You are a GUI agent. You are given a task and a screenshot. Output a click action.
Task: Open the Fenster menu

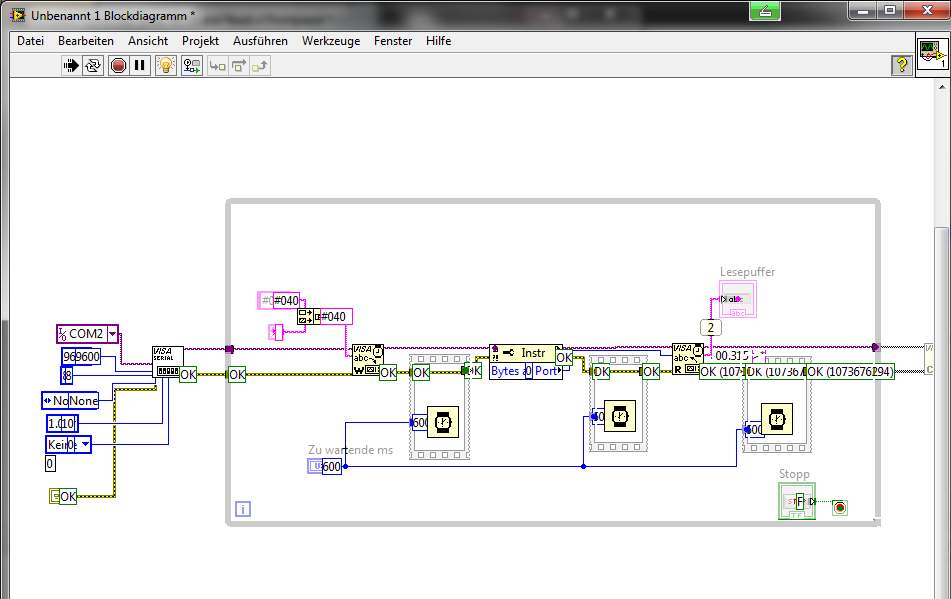[392, 41]
